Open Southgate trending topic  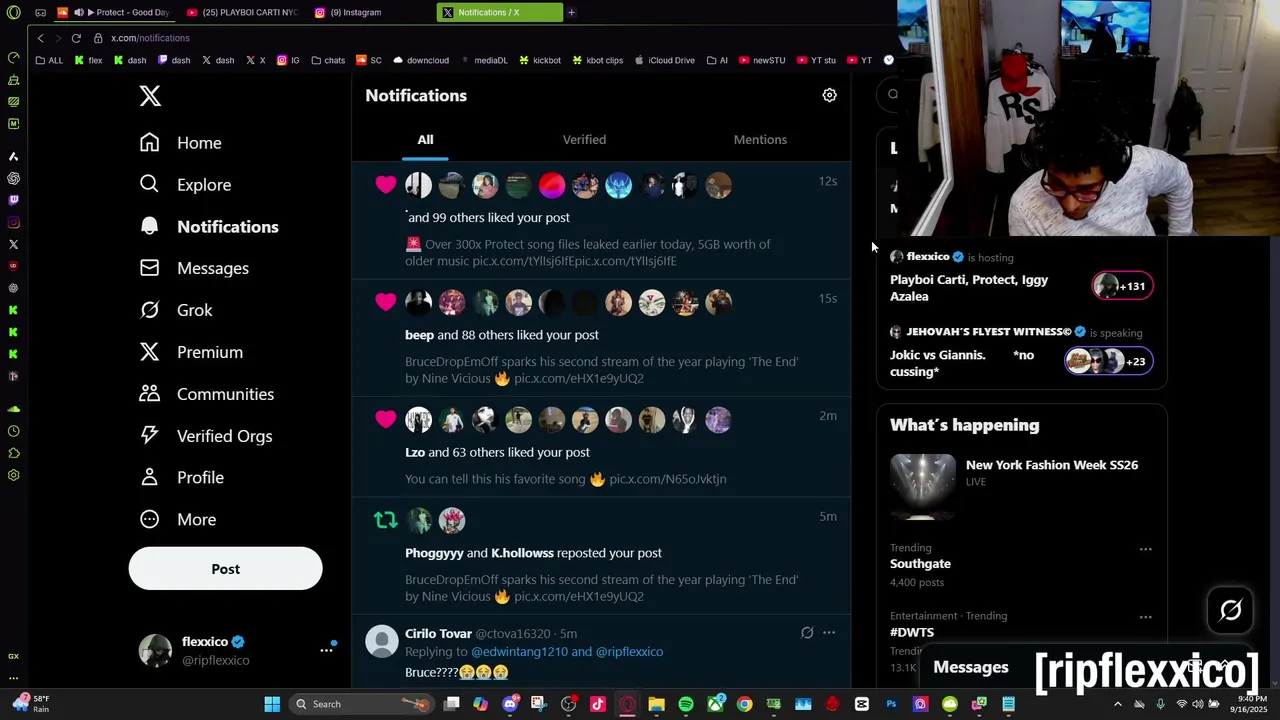920,564
